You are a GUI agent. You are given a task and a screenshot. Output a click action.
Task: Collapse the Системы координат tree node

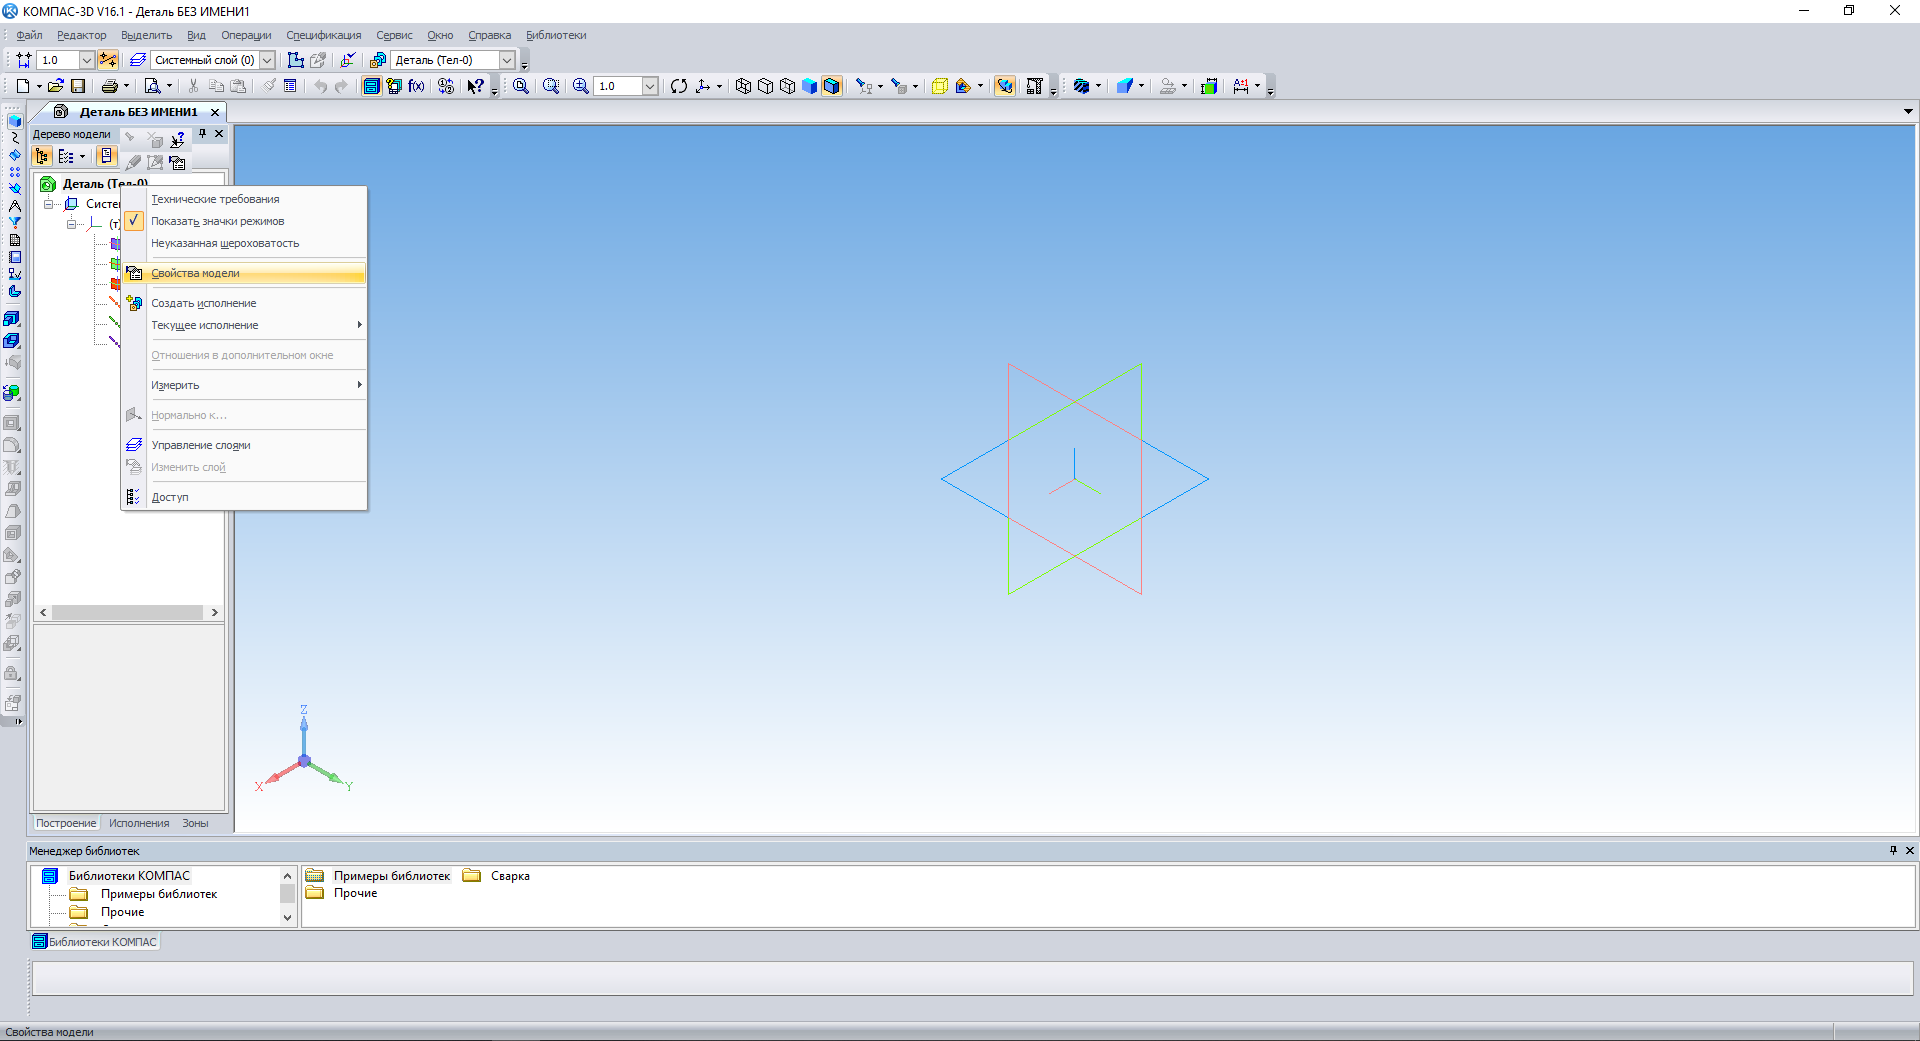48,204
